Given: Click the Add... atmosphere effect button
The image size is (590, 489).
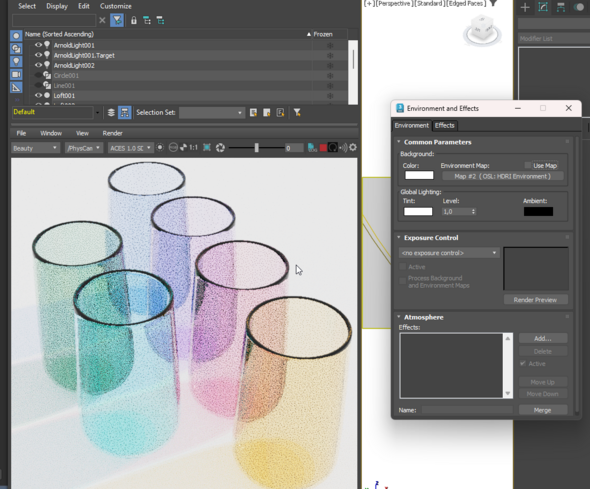Looking at the screenshot, I should pos(543,339).
